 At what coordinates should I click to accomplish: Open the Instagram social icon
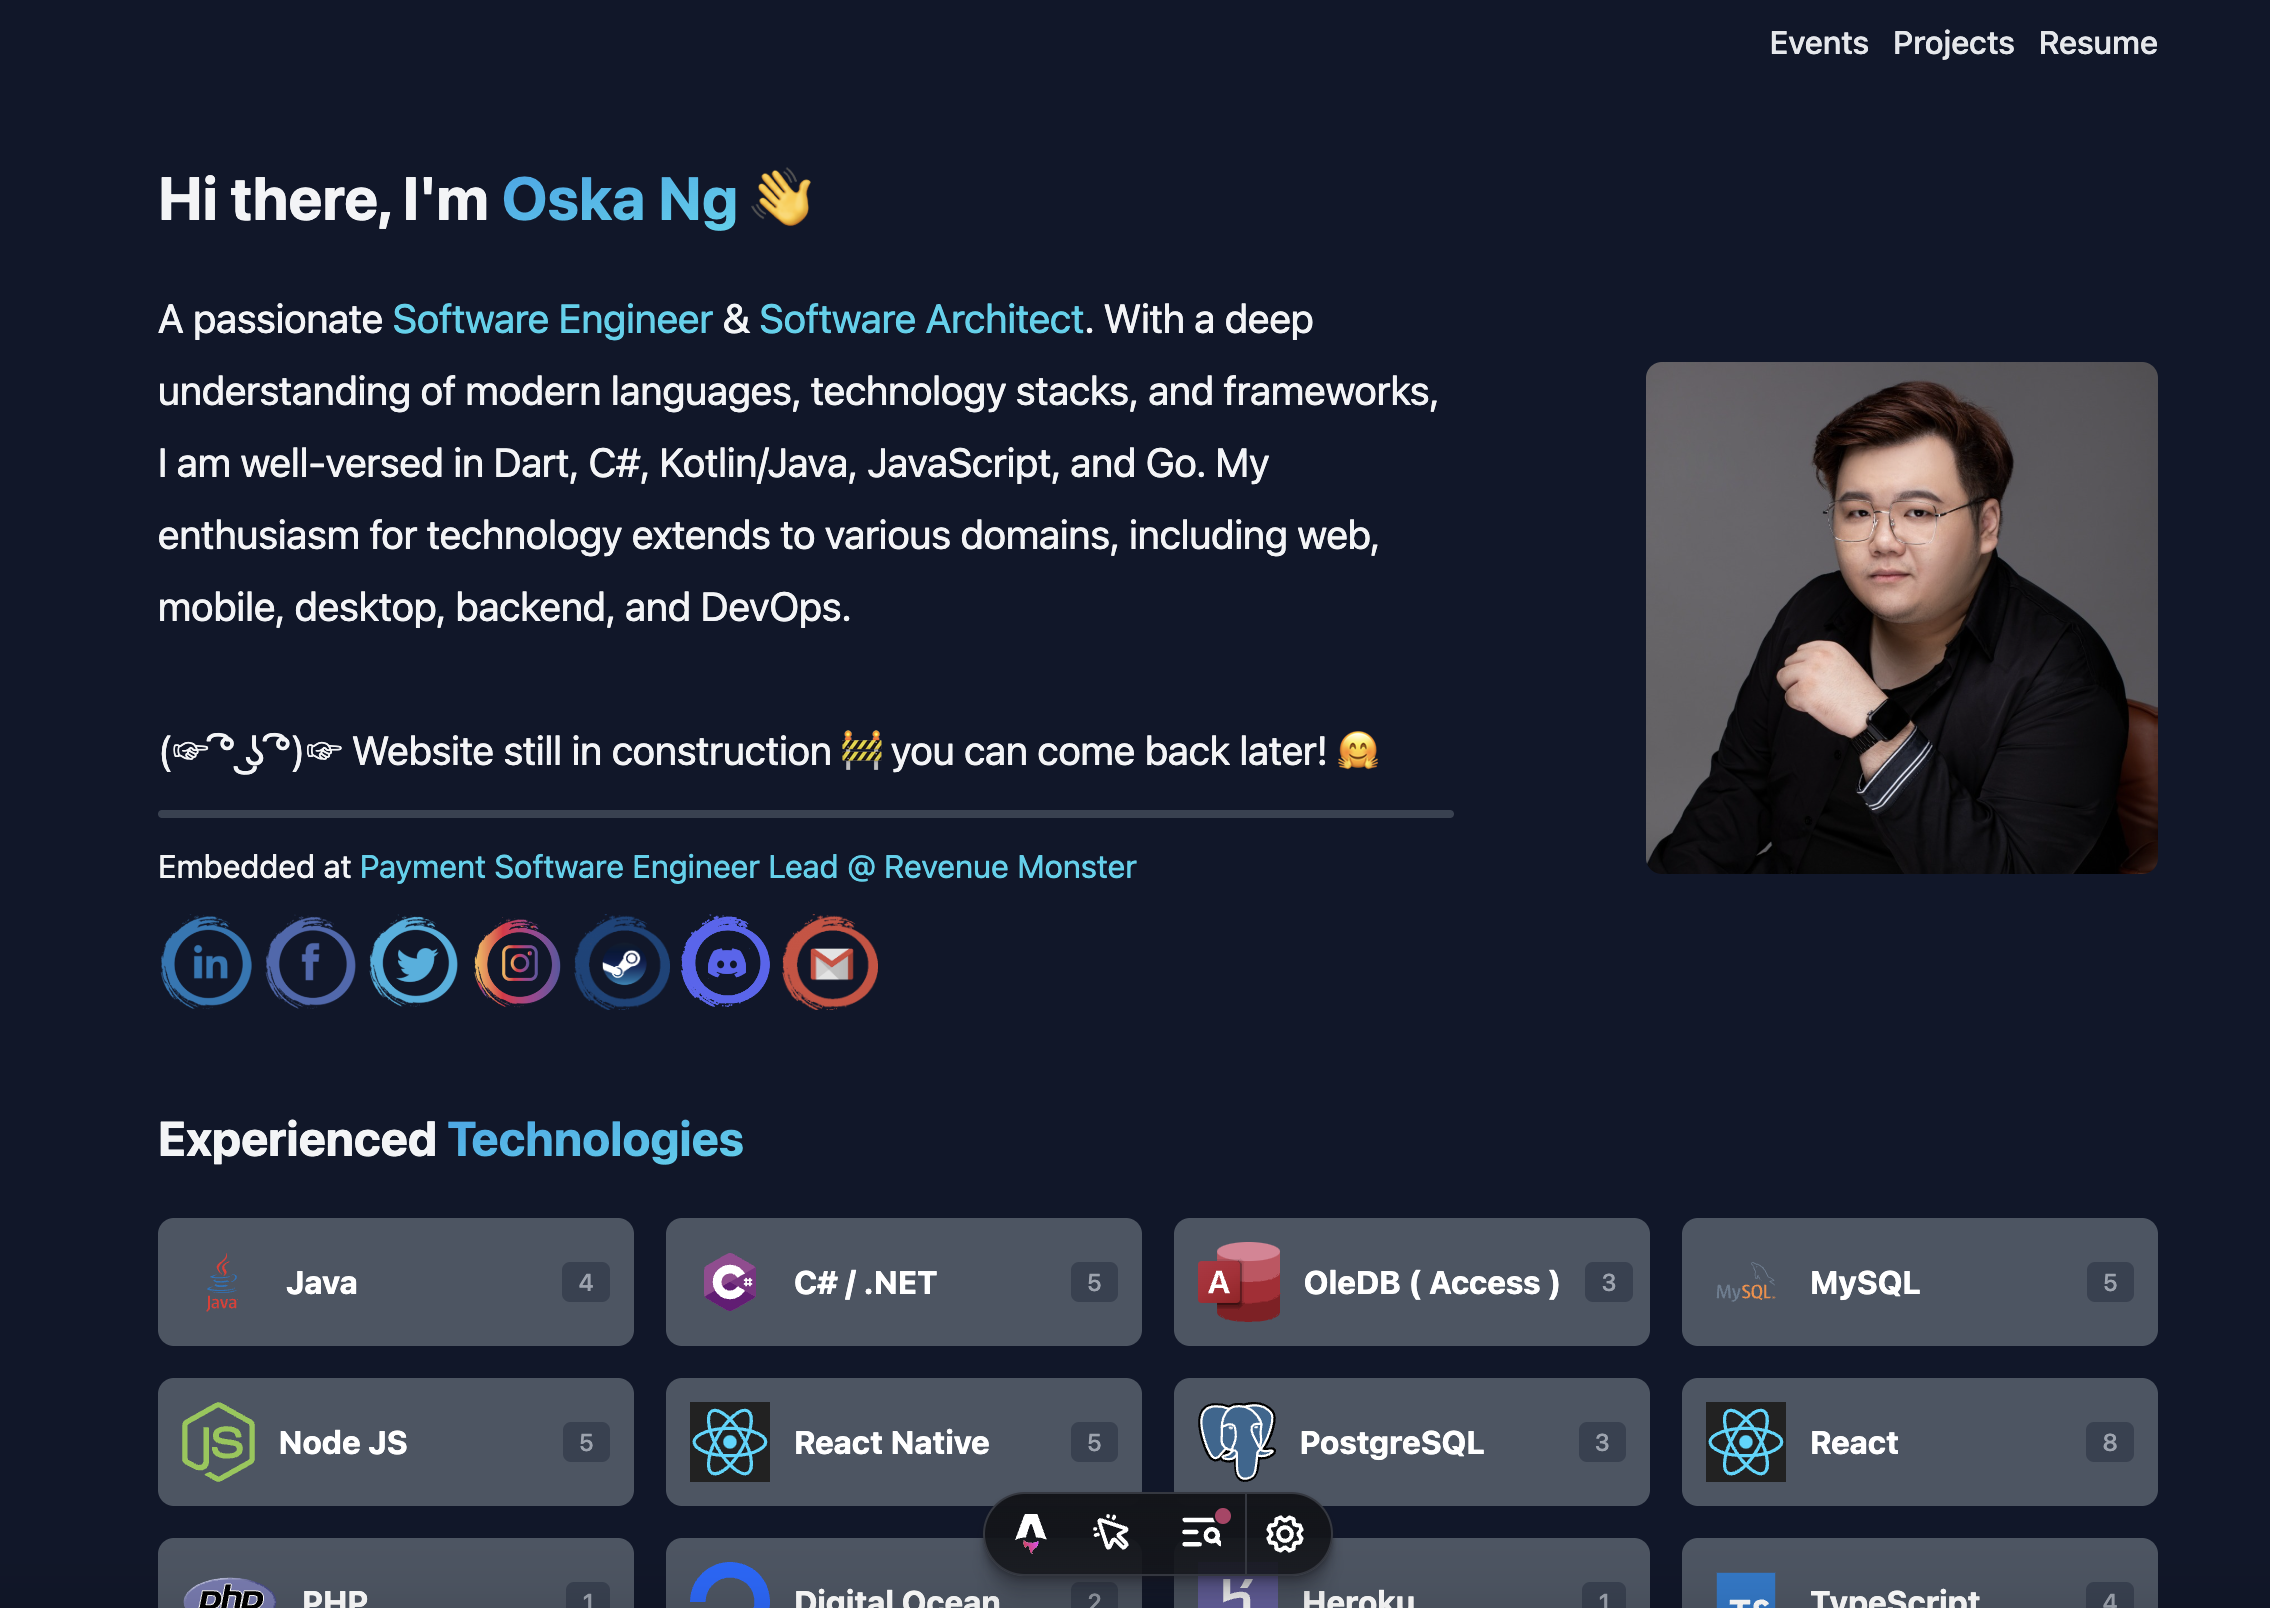518,963
